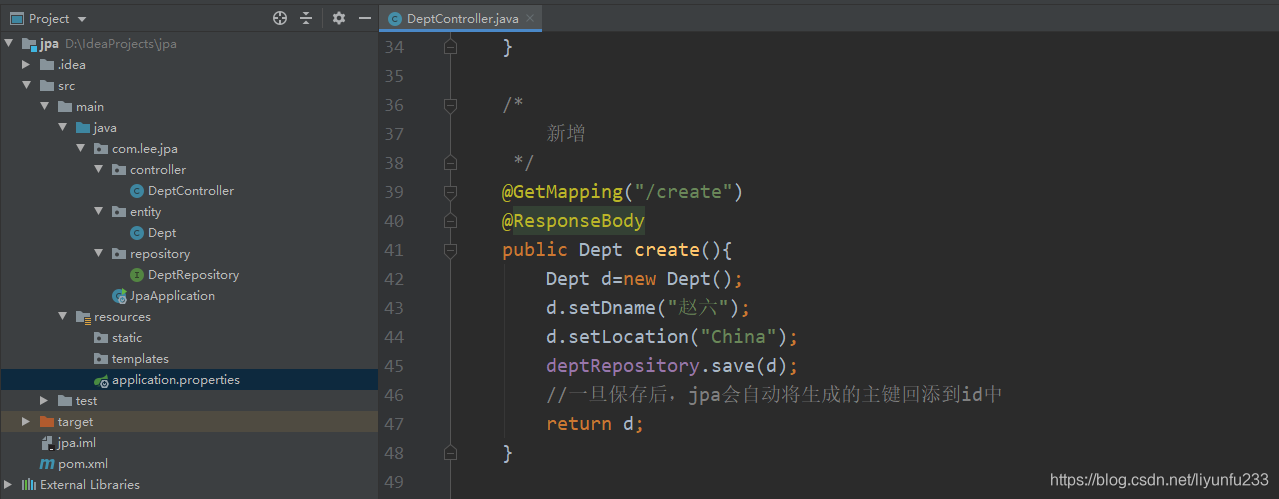Expand External Libraries node
Image resolution: width=1279 pixels, height=499 pixels.
pos(9,485)
